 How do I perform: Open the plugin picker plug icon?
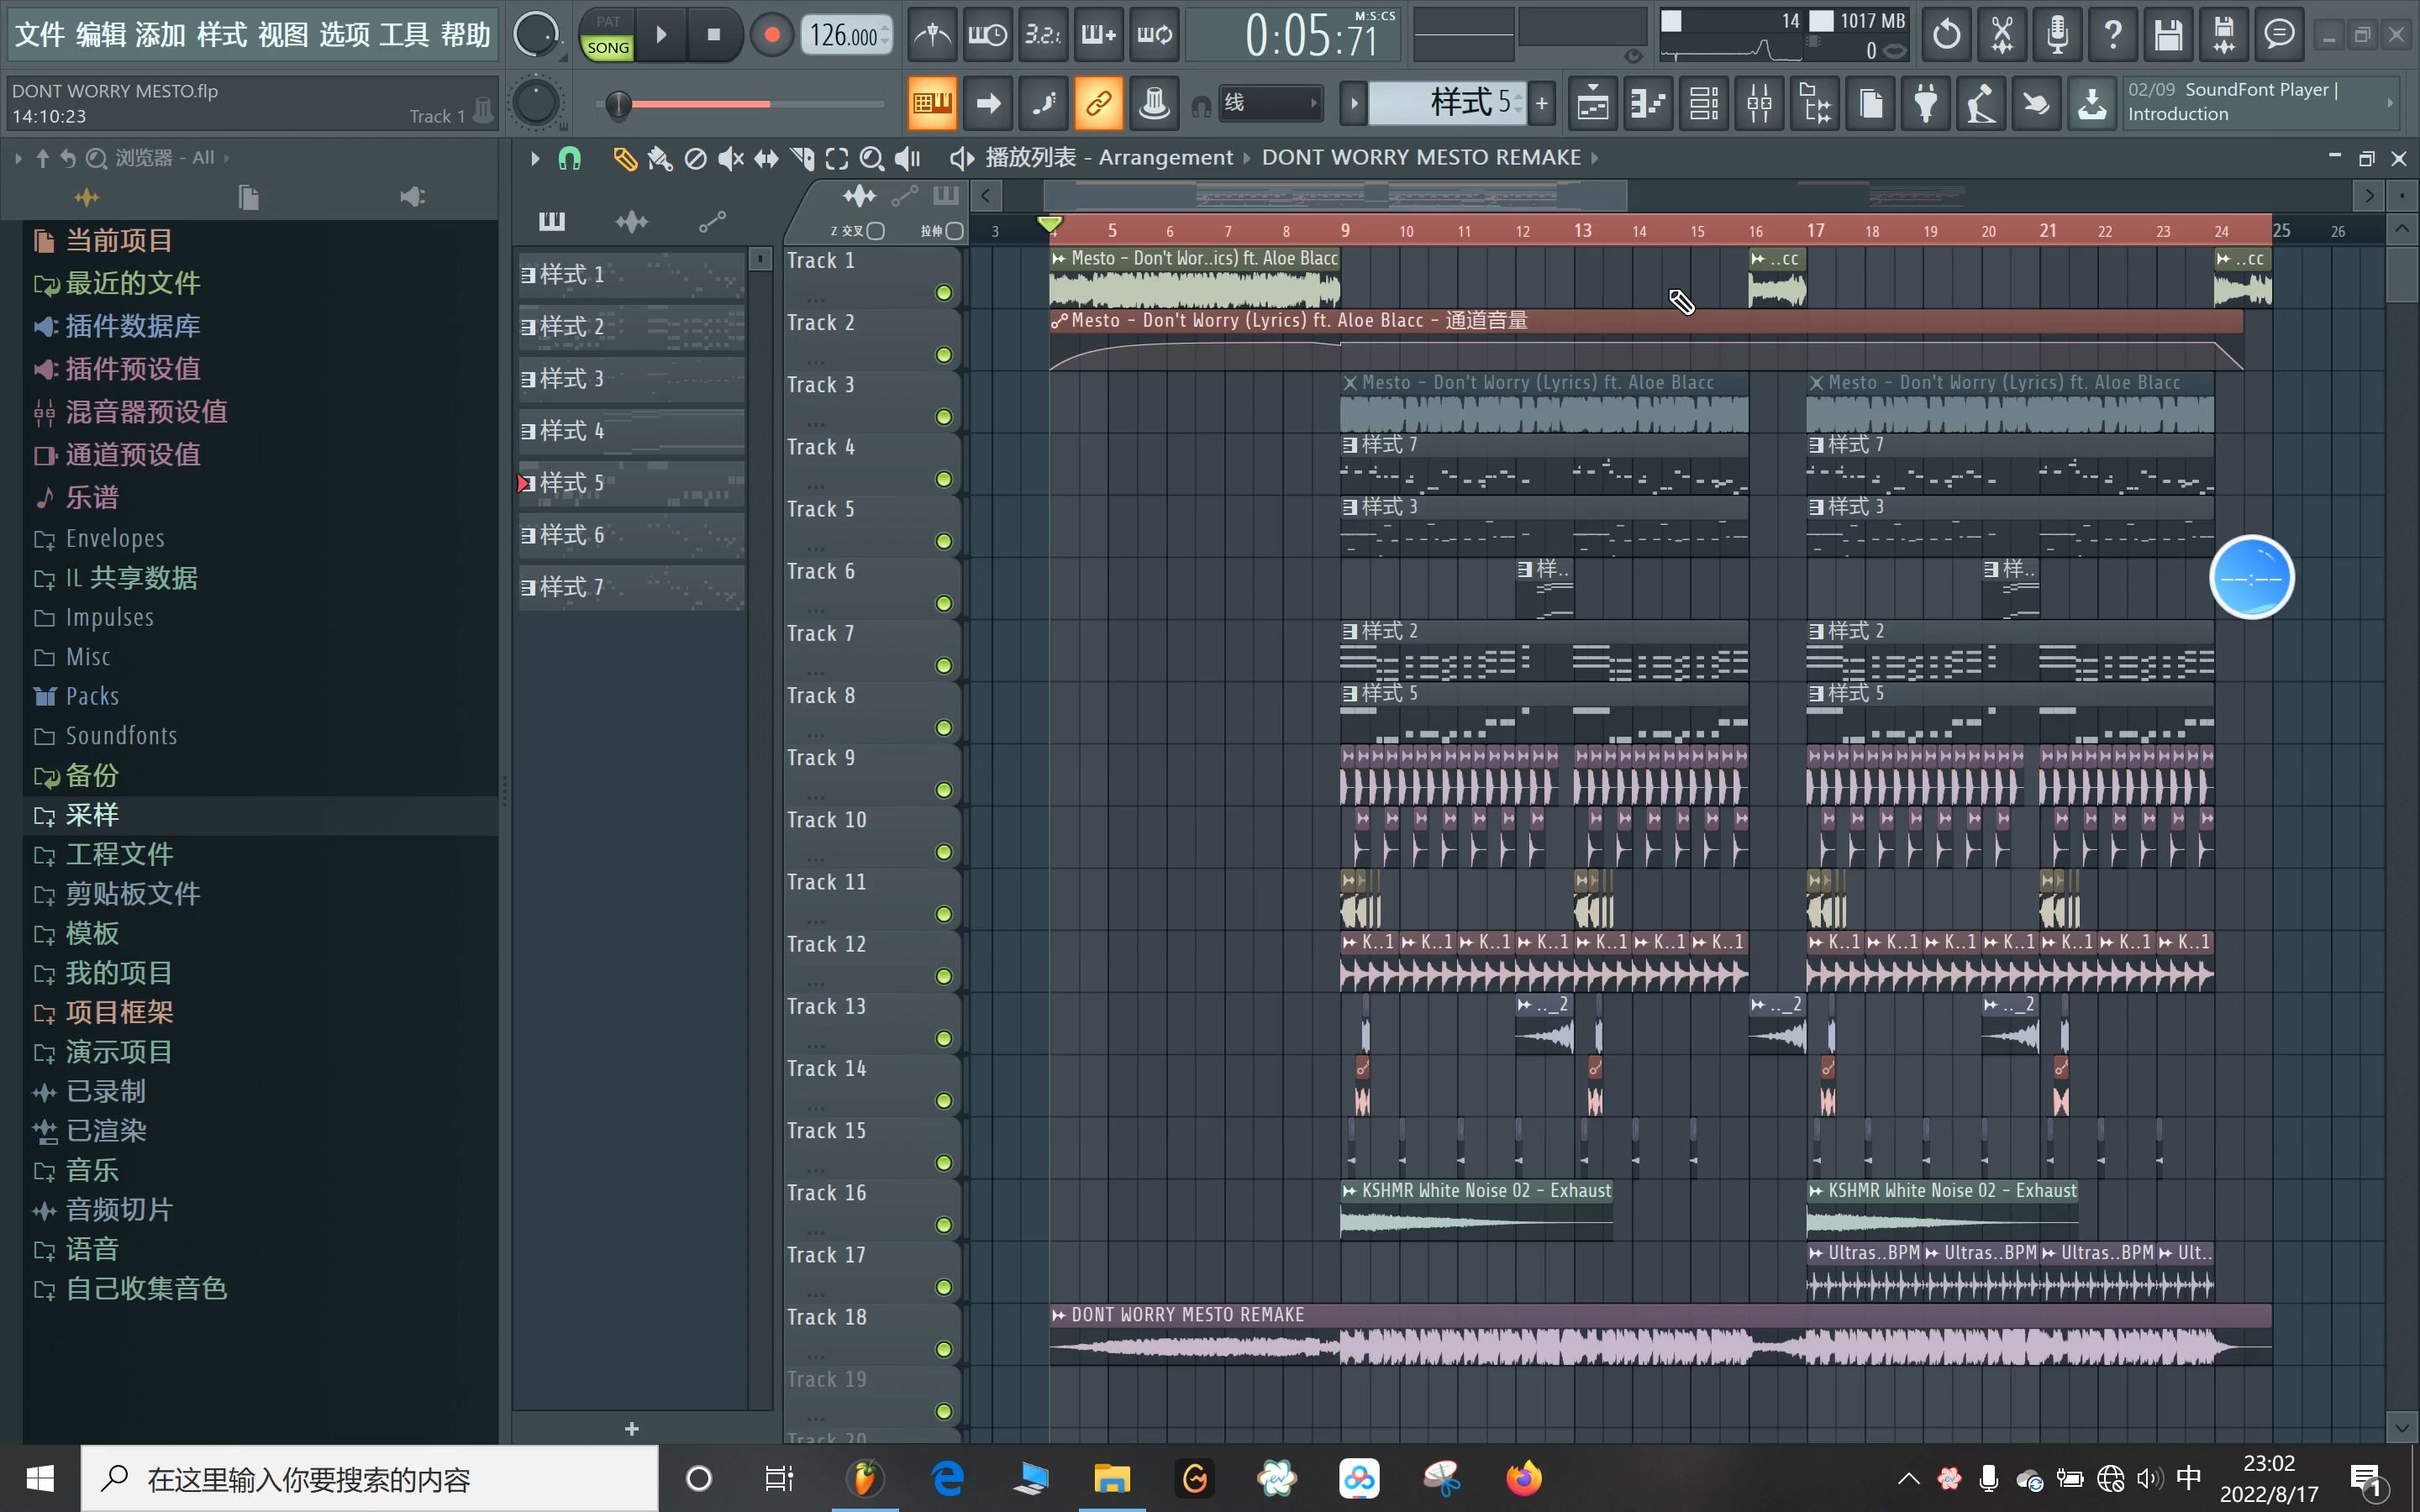1926,103
